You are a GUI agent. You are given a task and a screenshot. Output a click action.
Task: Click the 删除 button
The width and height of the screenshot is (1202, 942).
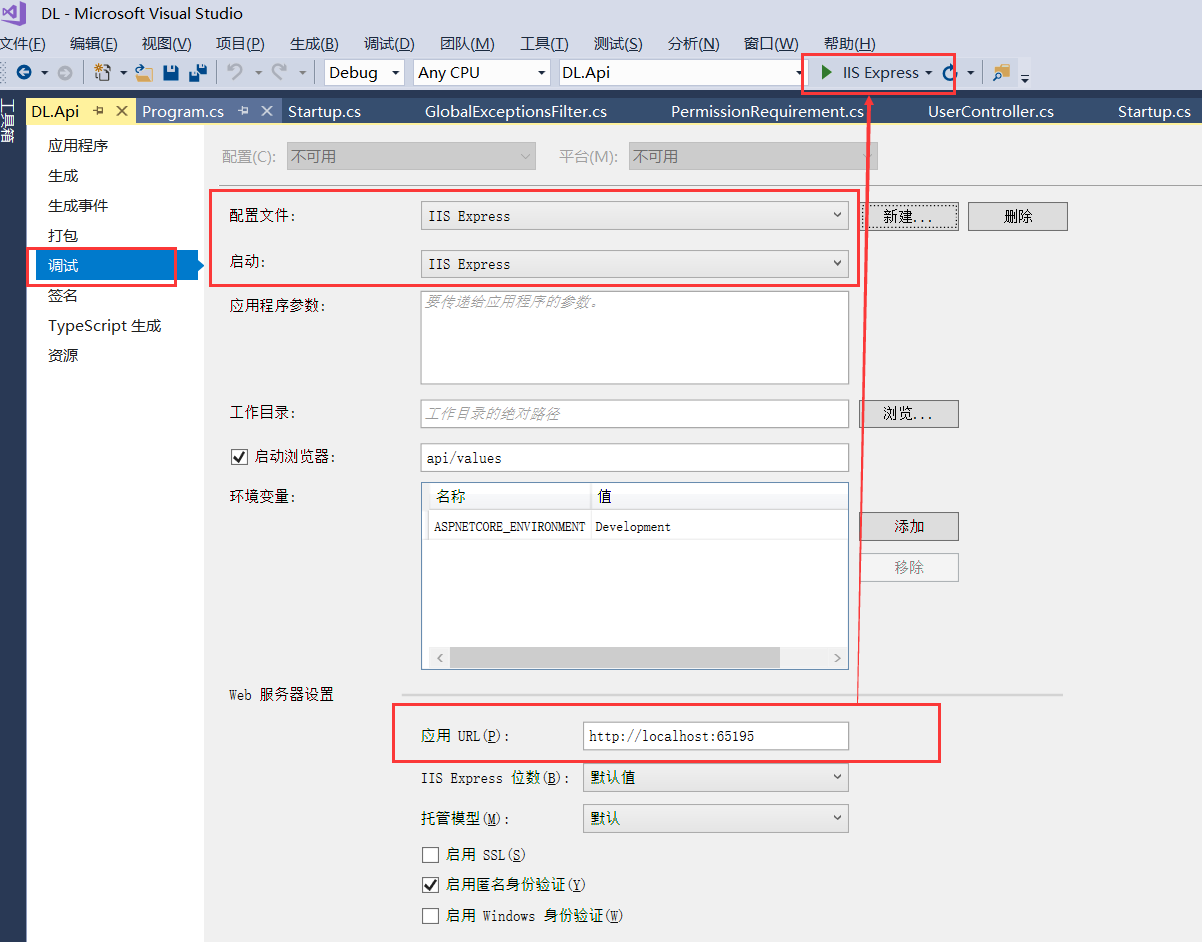pos(1018,216)
